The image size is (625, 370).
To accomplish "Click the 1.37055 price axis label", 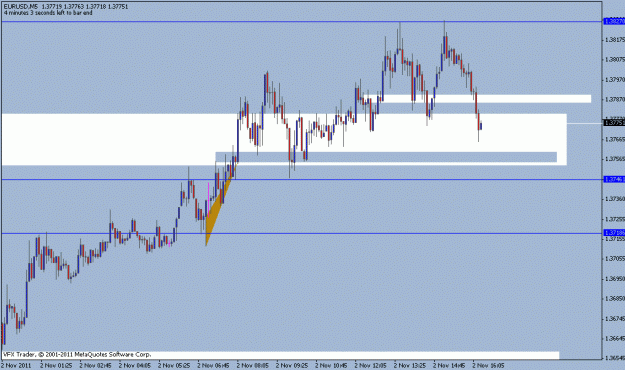I will pos(615,258).
